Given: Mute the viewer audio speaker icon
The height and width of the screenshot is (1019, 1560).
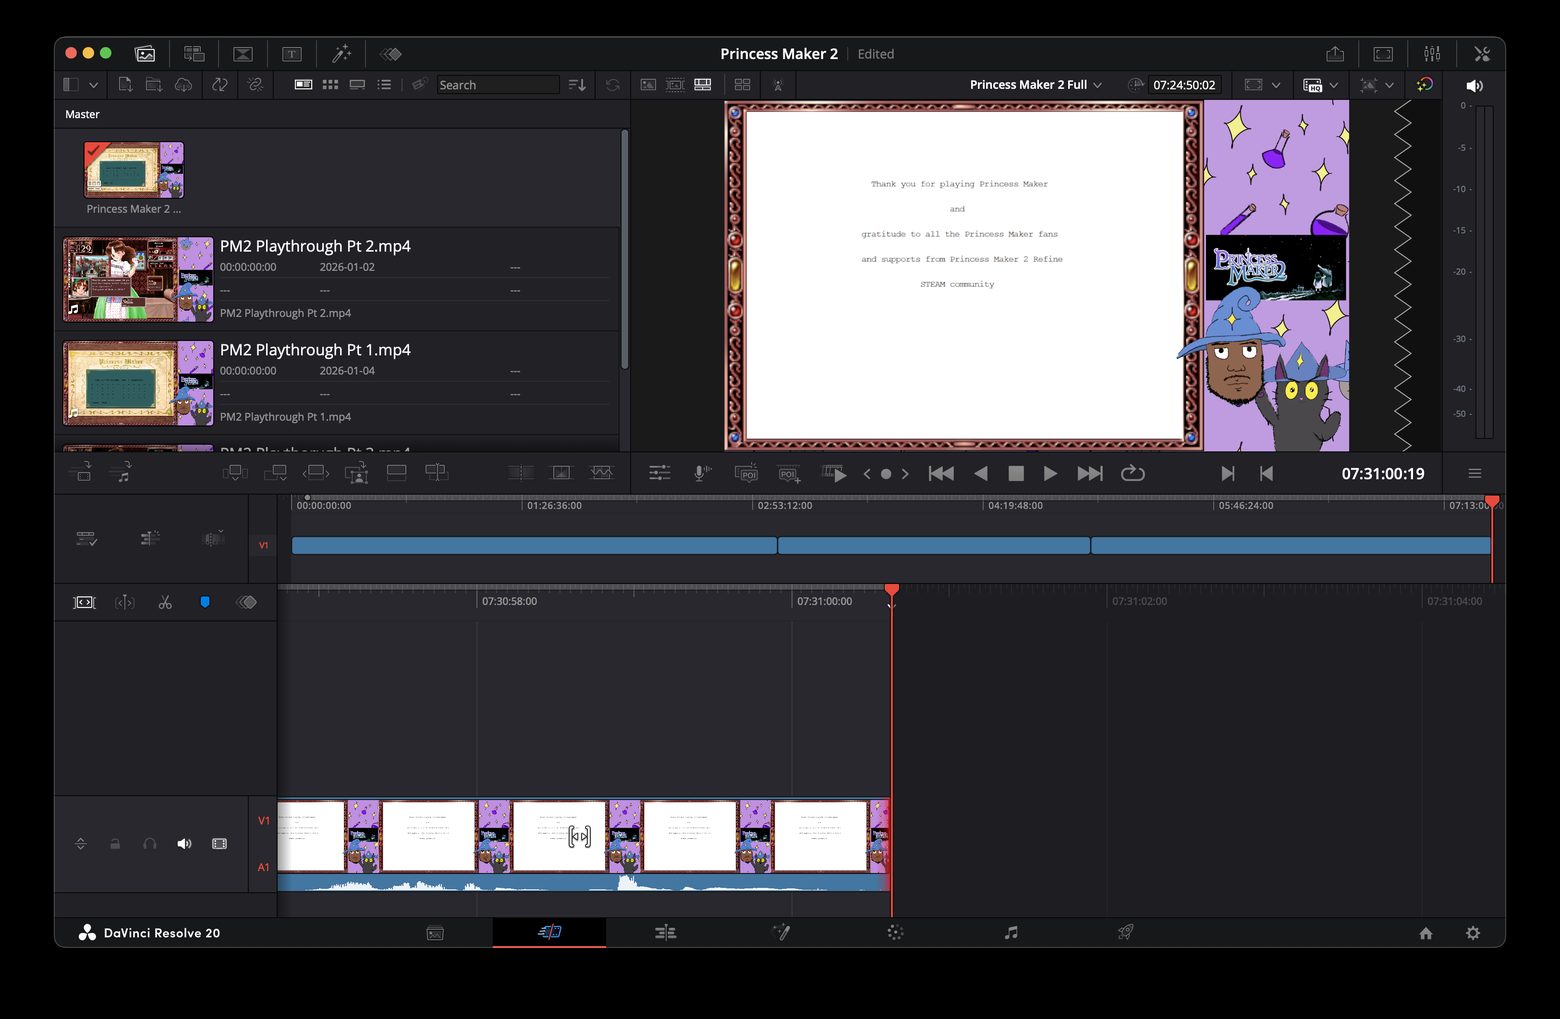Looking at the screenshot, I should click(x=1474, y=85).
